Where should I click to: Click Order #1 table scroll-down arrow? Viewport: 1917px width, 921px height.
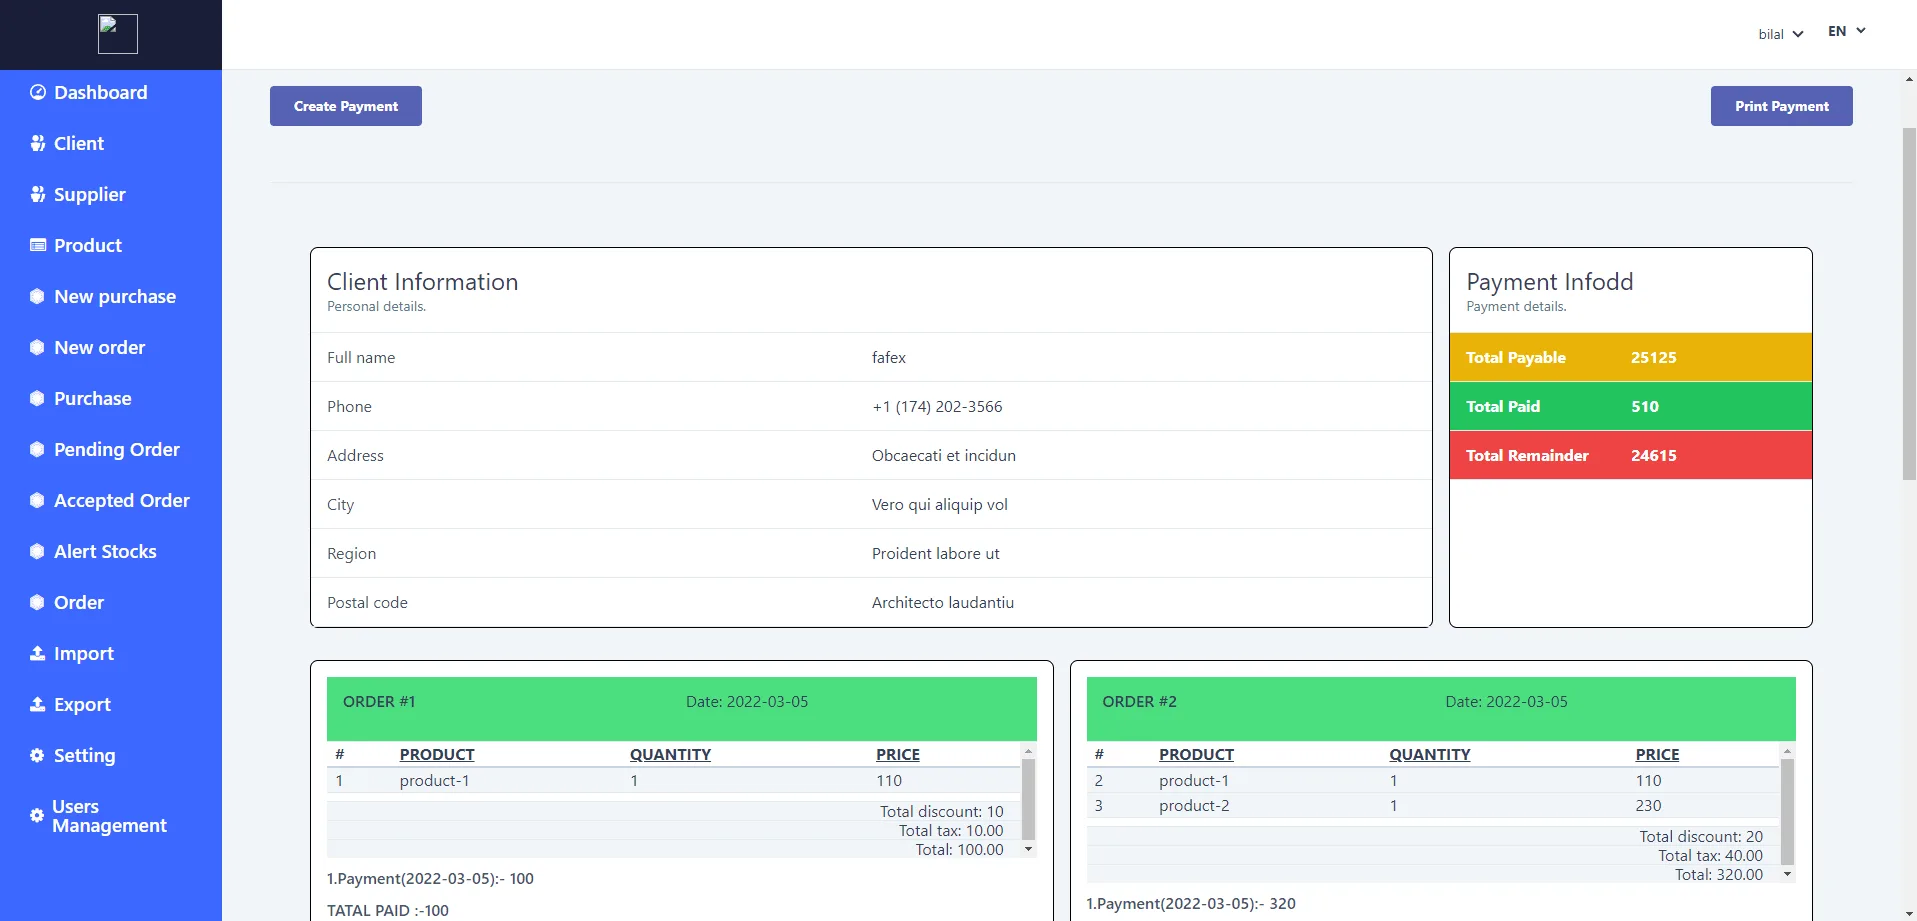pos(1028,849)
